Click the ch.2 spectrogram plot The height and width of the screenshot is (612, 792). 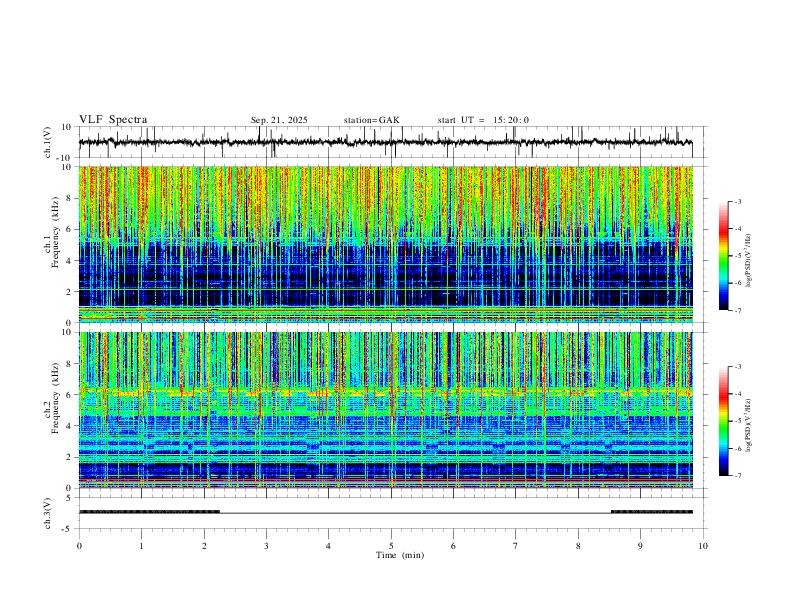point(391,410)
